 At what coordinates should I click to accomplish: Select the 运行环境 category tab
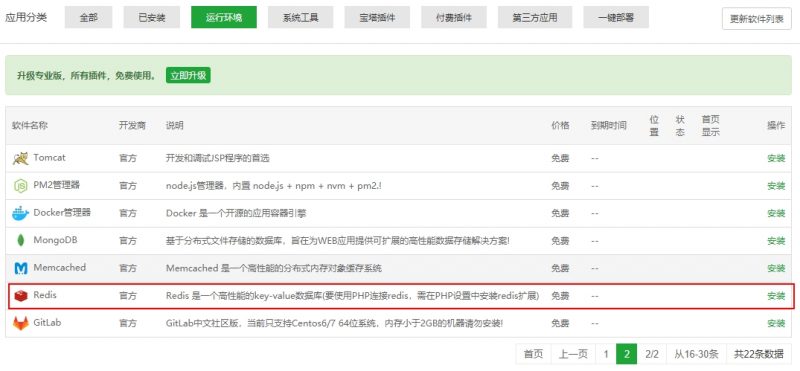(224, 17)
